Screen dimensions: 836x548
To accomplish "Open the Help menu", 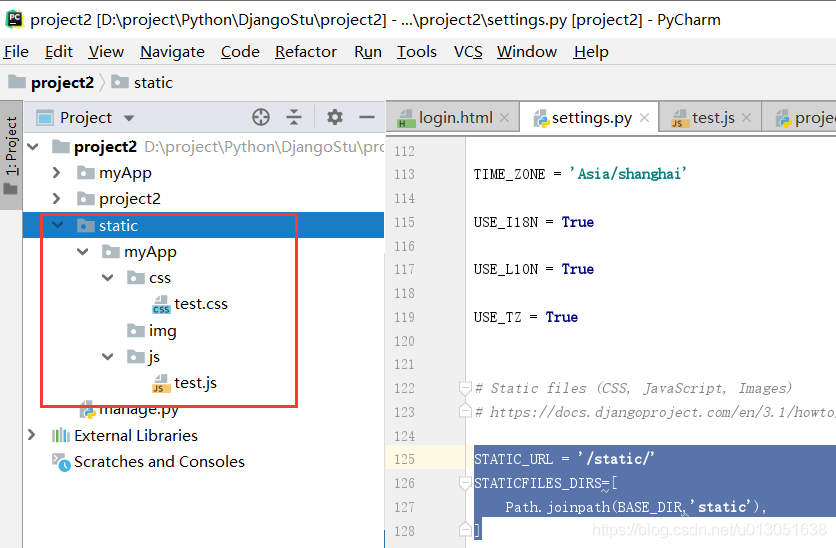I will 591,52.
